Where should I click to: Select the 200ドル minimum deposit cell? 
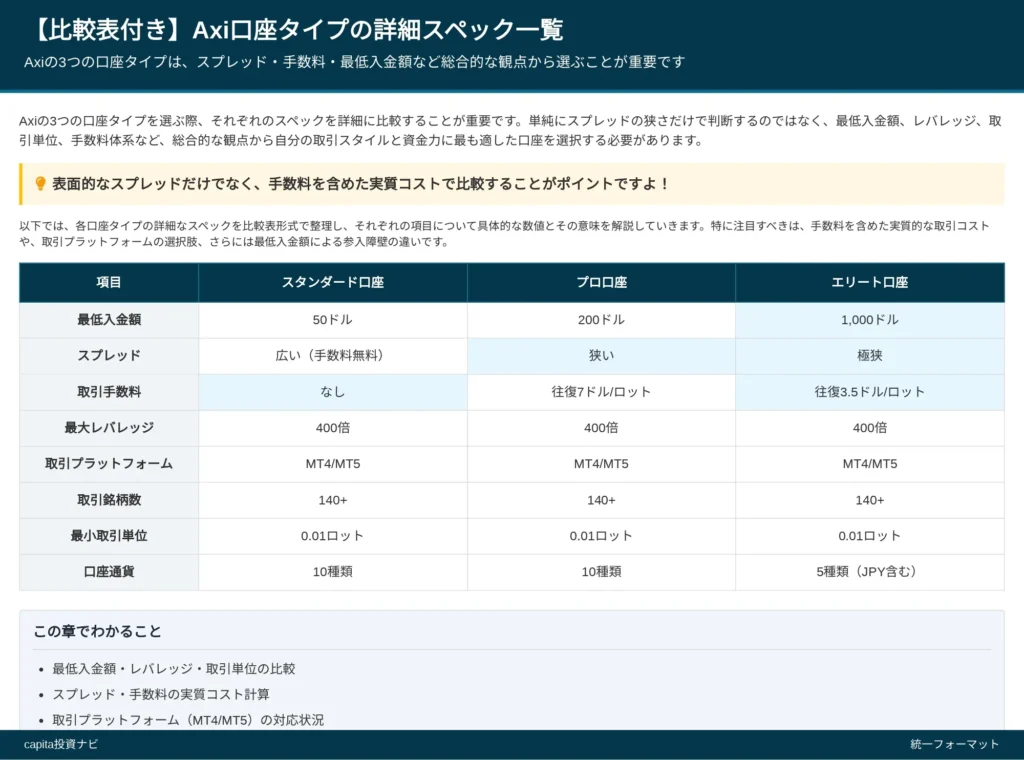[601, 320]
